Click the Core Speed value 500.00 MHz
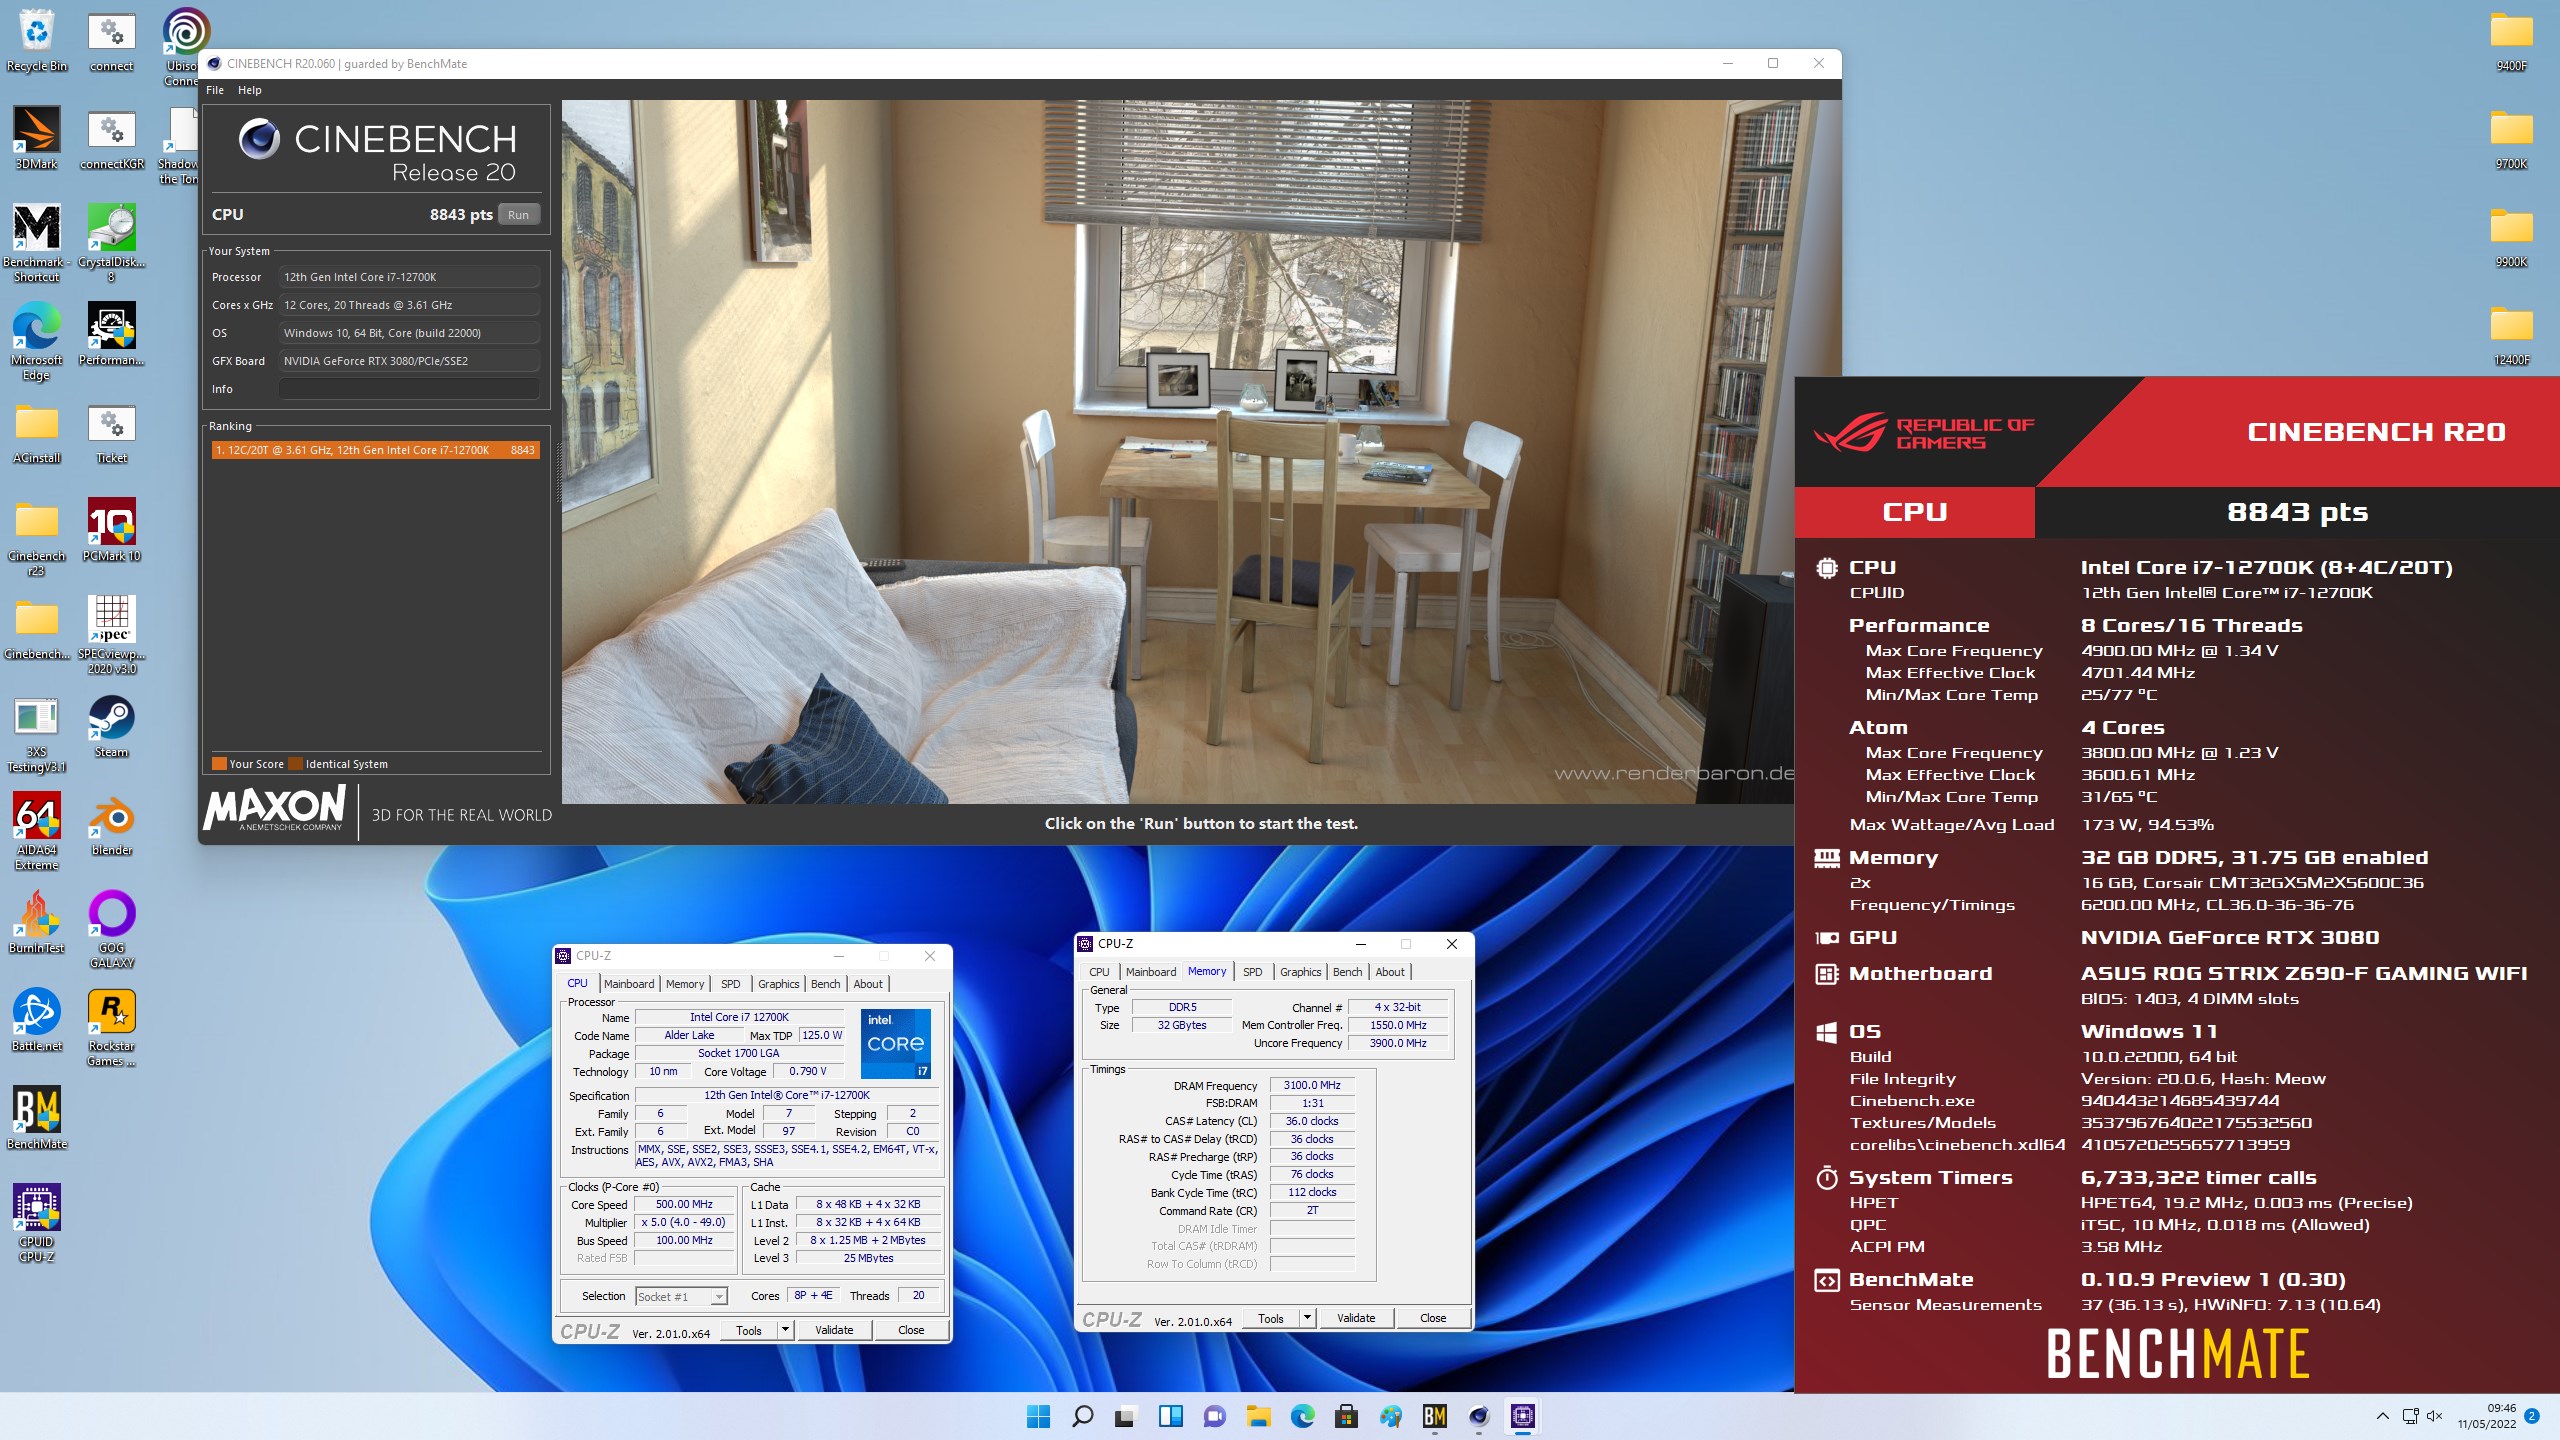 (x=685, y=1204)
